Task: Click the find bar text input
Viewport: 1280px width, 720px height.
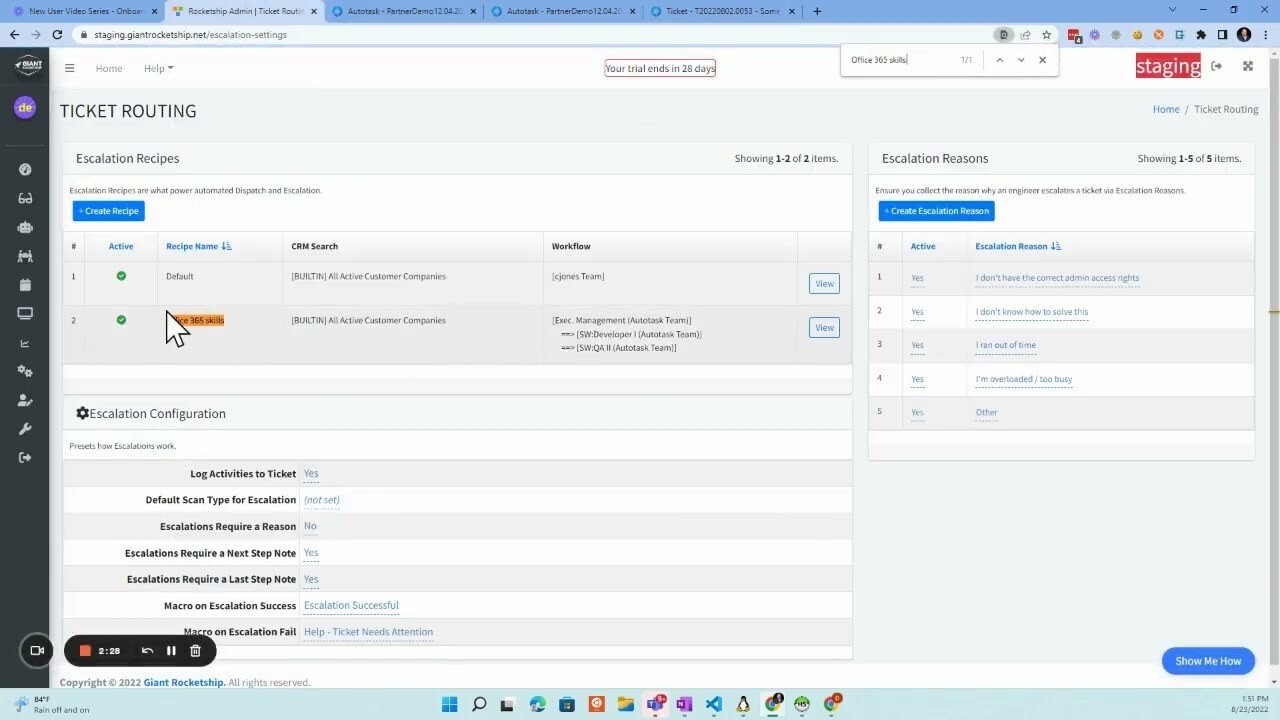Action: point(900,60)
